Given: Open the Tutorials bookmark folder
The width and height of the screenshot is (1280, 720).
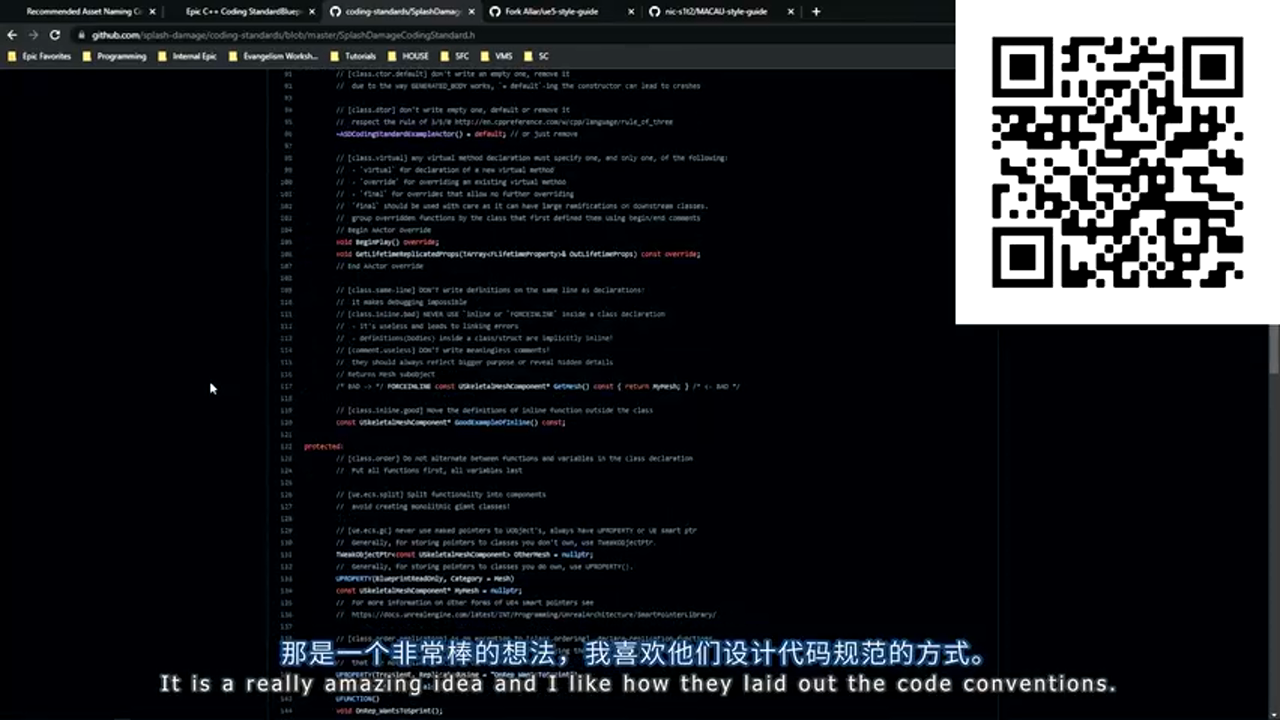Looking at the screenshot, I should click(354, 57).
